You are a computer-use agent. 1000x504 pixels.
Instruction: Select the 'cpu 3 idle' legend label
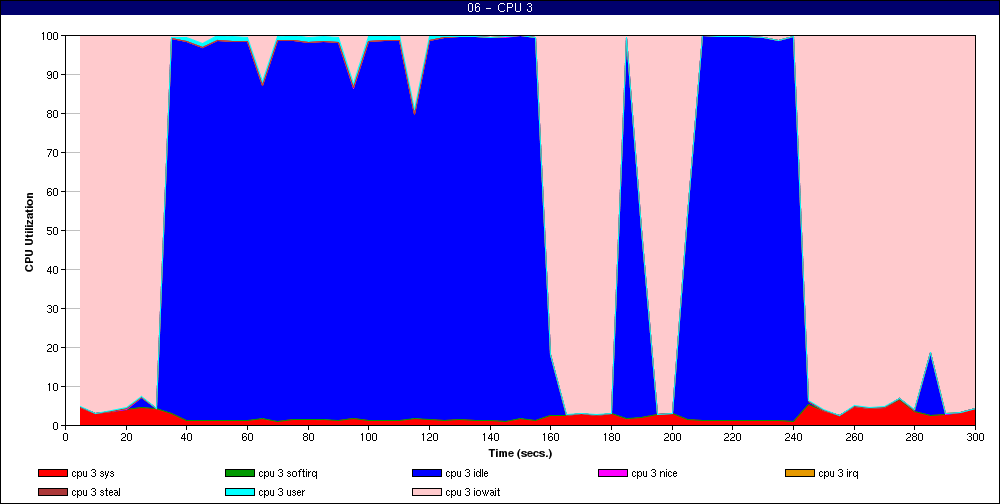coord(467,473)
